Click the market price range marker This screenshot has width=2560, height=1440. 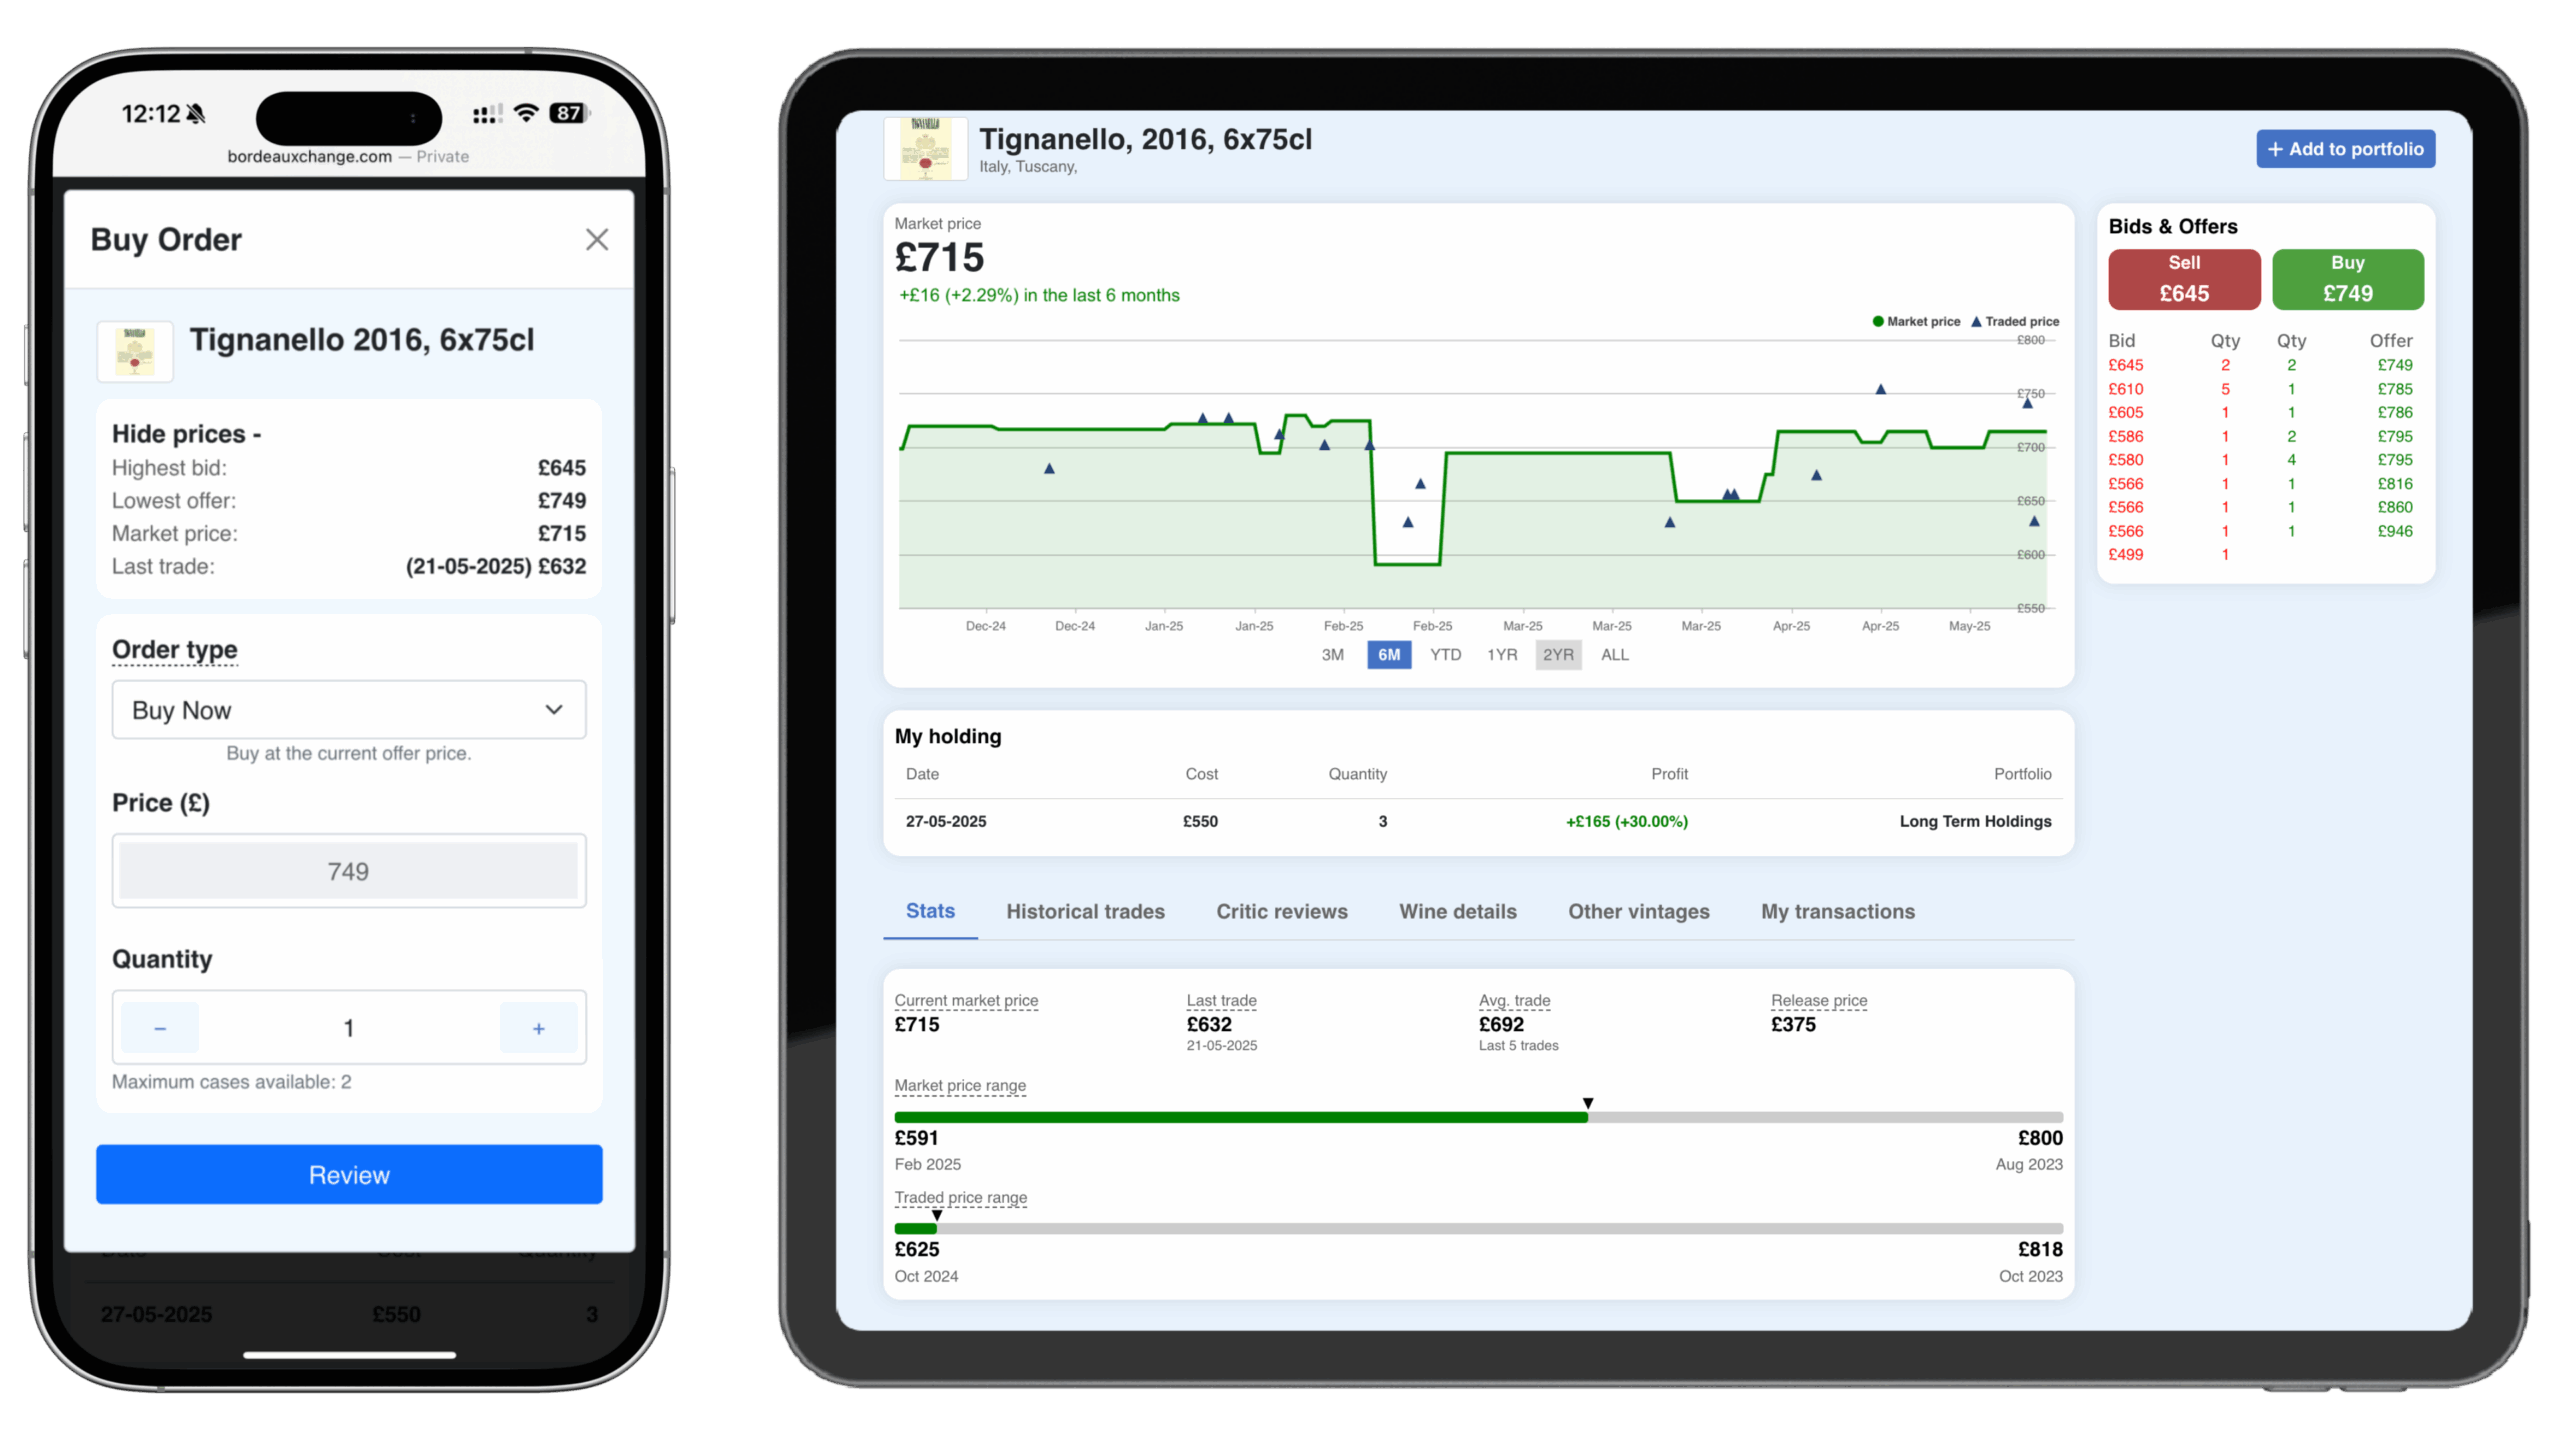(1587, 1103)
